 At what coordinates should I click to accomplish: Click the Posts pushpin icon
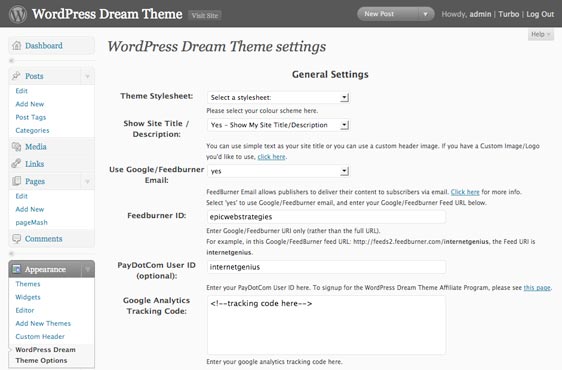coord(16,76)
